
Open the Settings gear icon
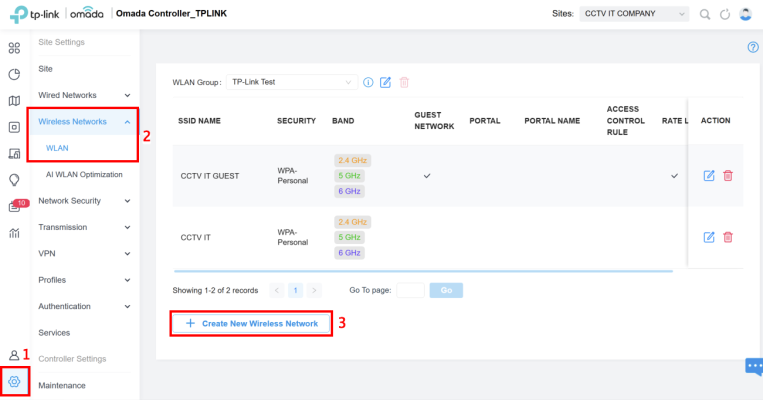[14, 382]
